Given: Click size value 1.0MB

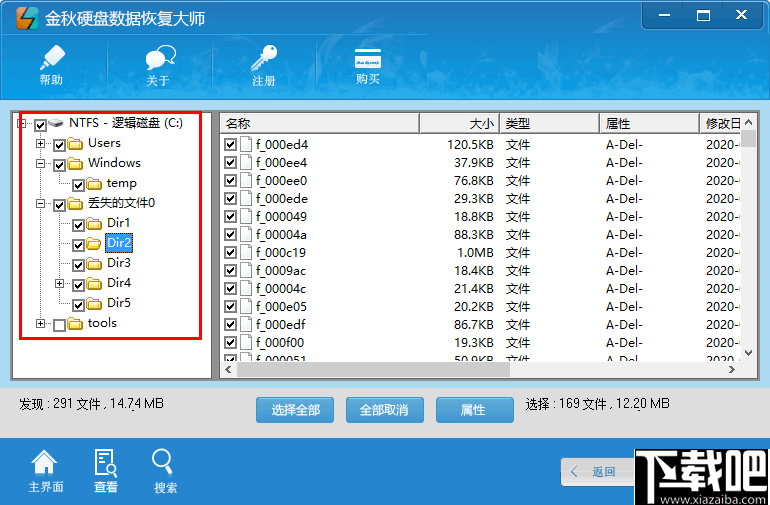Looking at the screenshot, I should pyautogui.click(x=475, y=253).
